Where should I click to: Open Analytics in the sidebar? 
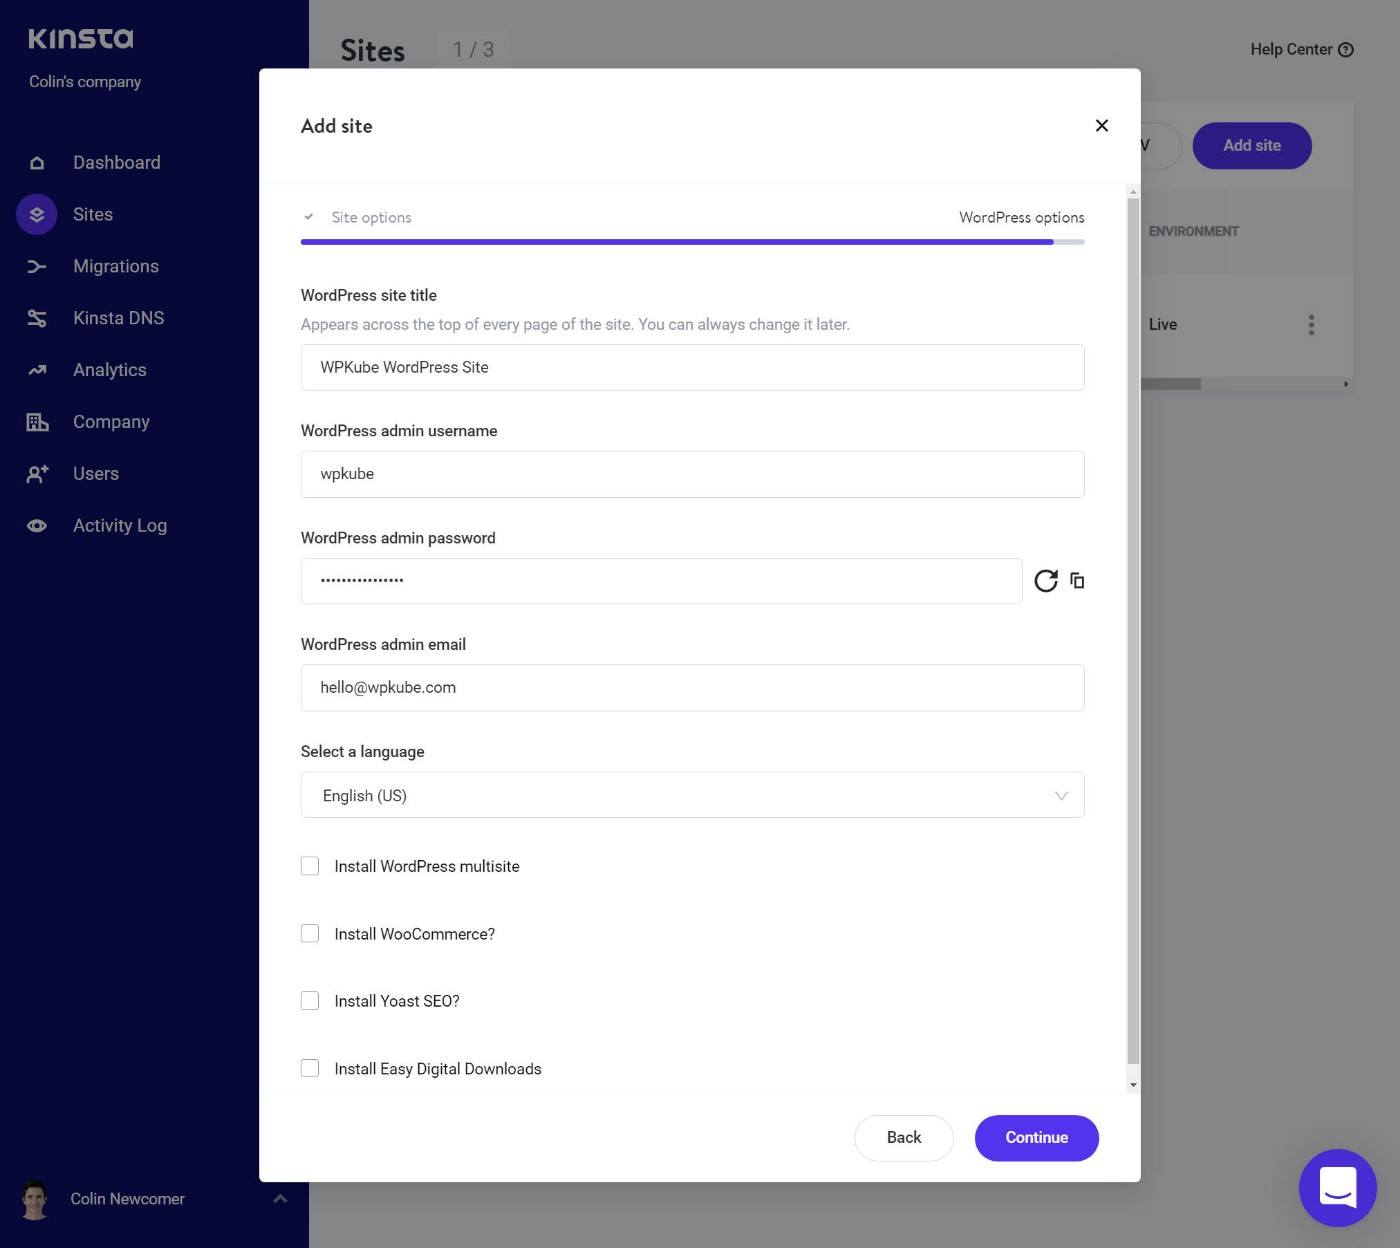[x=110, y=370]
